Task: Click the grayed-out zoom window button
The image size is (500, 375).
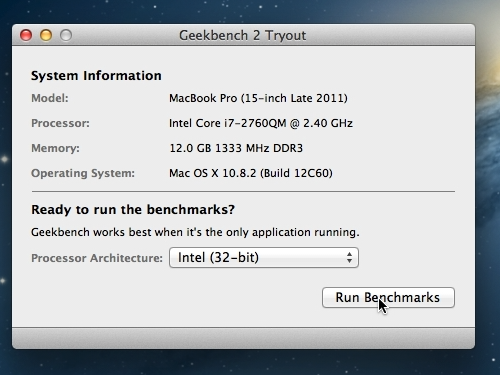Action: pyautogui.click(x=66, y=35)
